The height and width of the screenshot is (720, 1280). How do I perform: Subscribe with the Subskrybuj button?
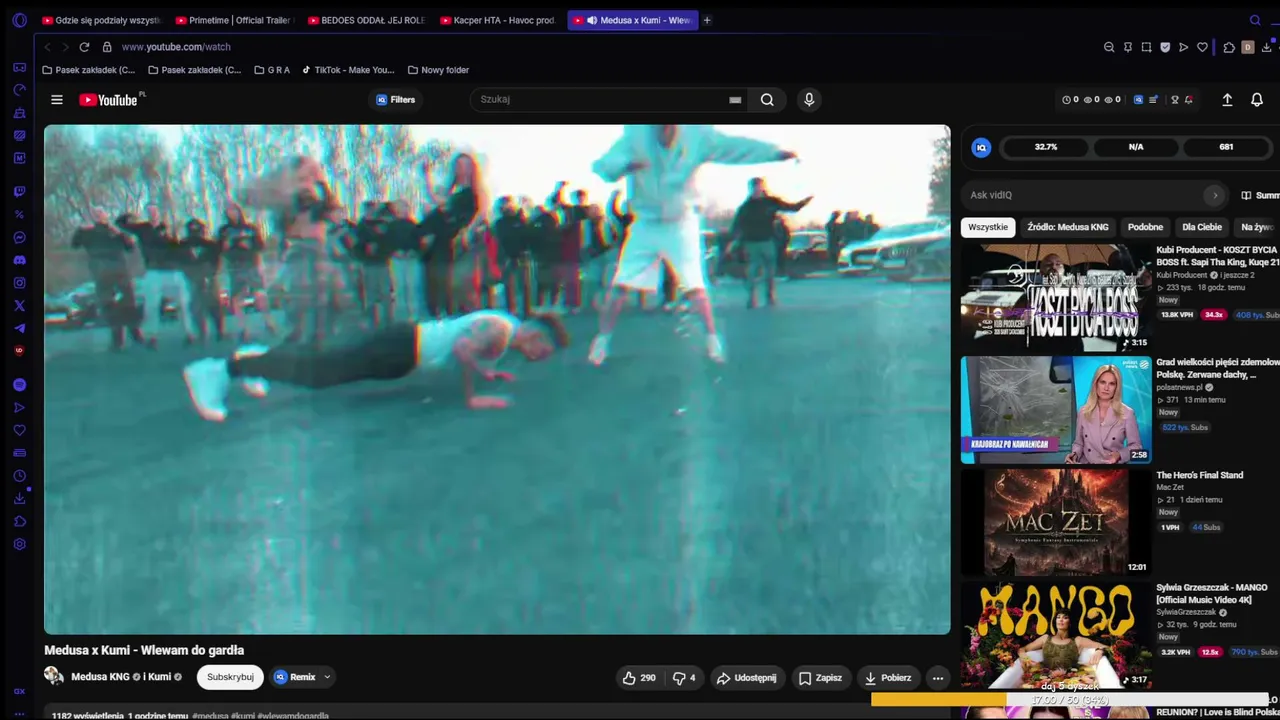tap(230, 677)
